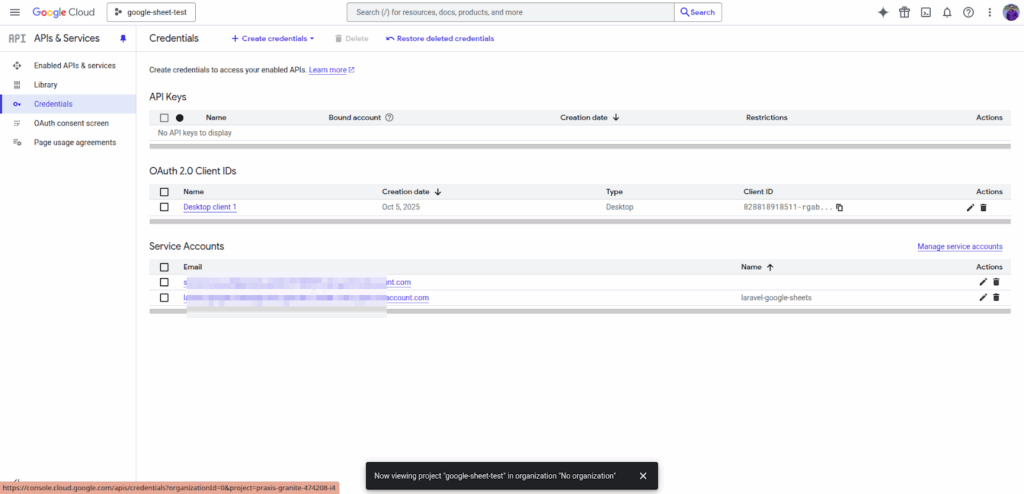Viewport: 1024px width, 494px height.
Task: Open the main navigation hamburger menu
Action: click(x=15, y=12)
